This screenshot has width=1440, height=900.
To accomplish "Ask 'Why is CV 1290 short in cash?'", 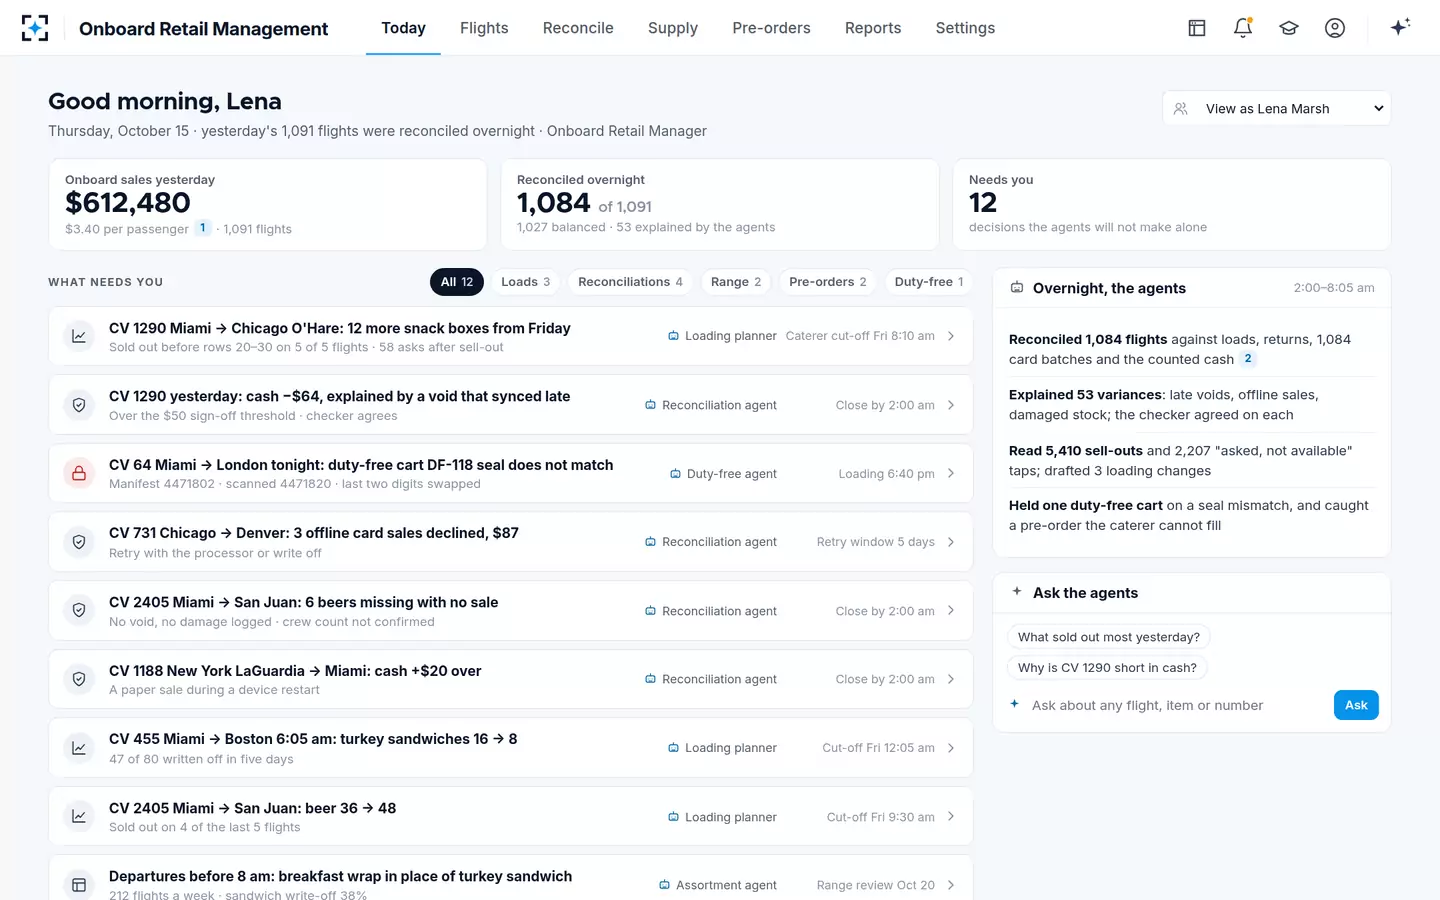I will pyautogui.click(x=1107, y=668).
